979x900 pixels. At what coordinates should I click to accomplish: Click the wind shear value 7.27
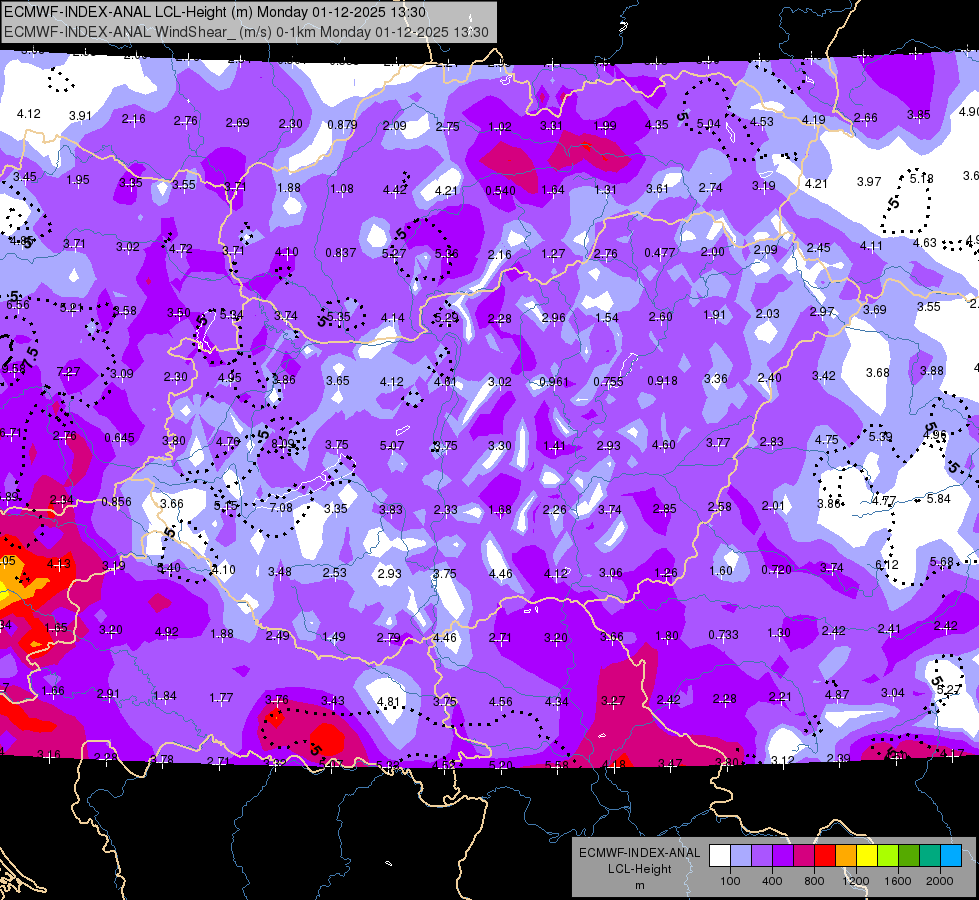point(68,372)
